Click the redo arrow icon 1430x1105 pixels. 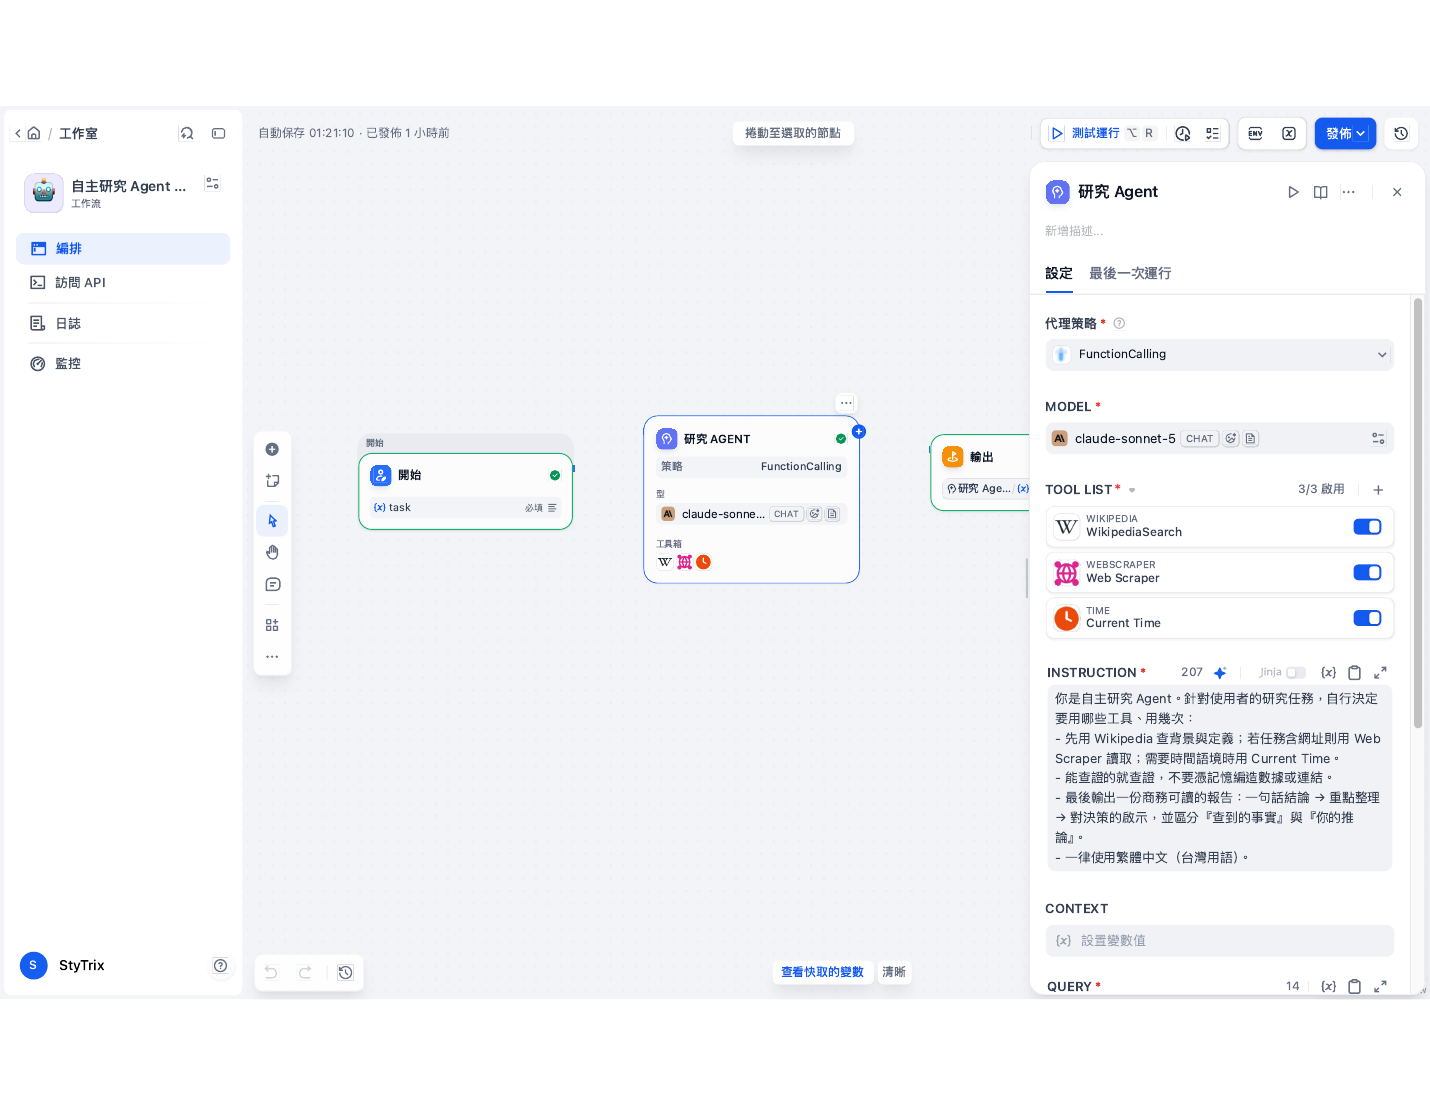coord(305,972)
